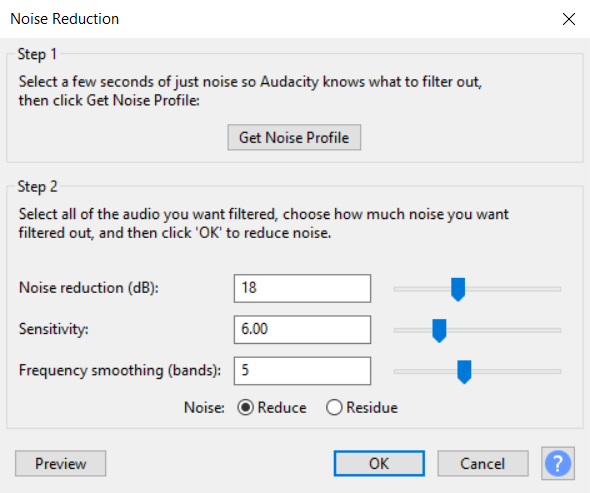This screenshot has height=493, width=590.
Task: Close the Noise Reduction dialog with X
Action: 569,19
